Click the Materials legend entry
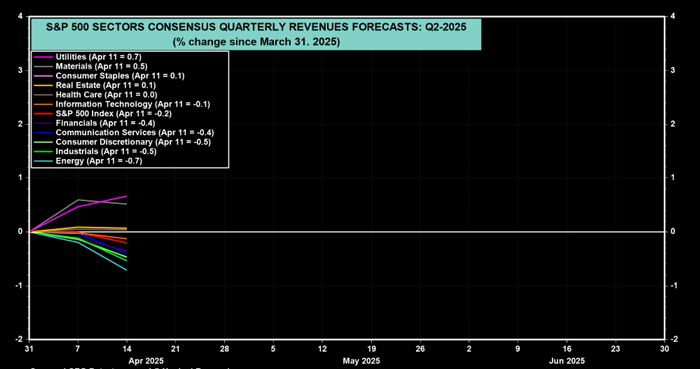Viewport: 700px width, 369px height. (101, 66)
